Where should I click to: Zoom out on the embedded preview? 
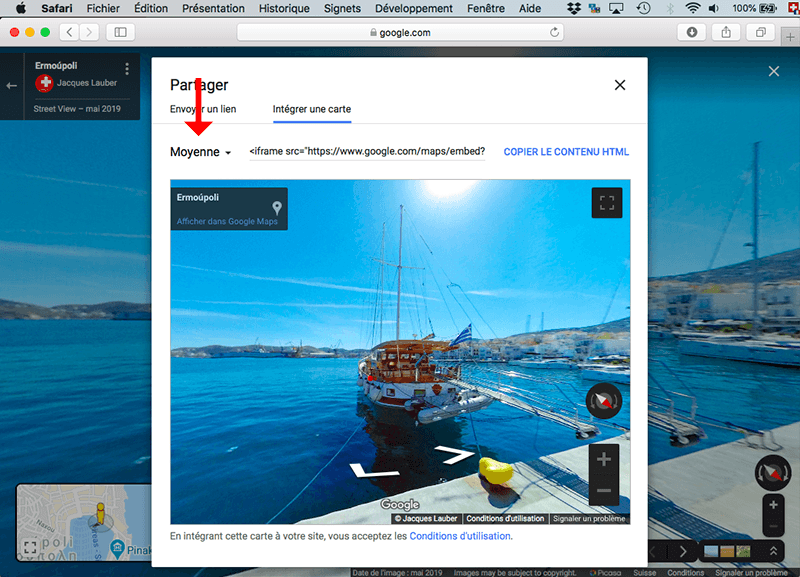tap(604, 490)
